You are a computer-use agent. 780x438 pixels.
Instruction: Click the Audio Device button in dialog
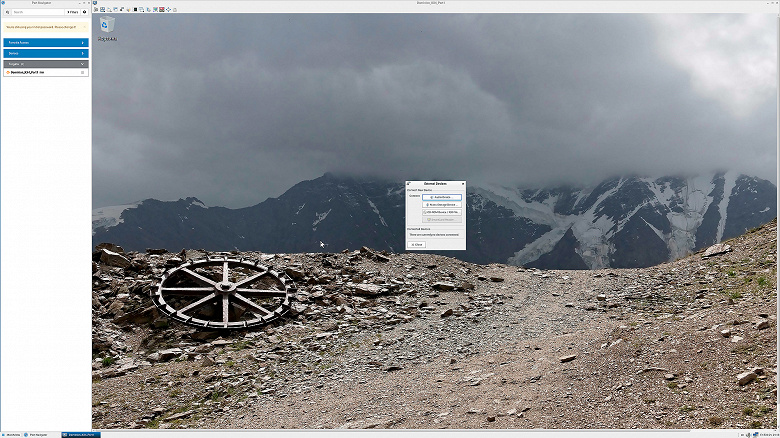[442, 197]
